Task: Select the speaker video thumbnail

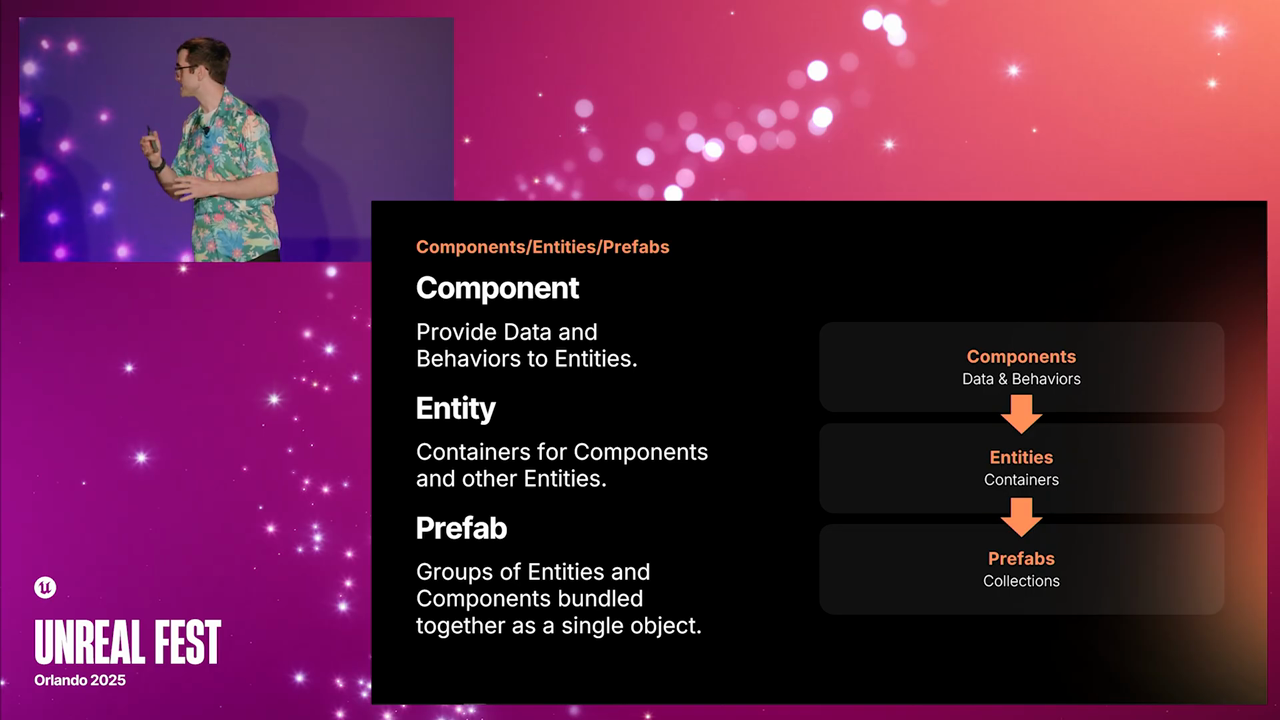Action: [x=236, y=139]
